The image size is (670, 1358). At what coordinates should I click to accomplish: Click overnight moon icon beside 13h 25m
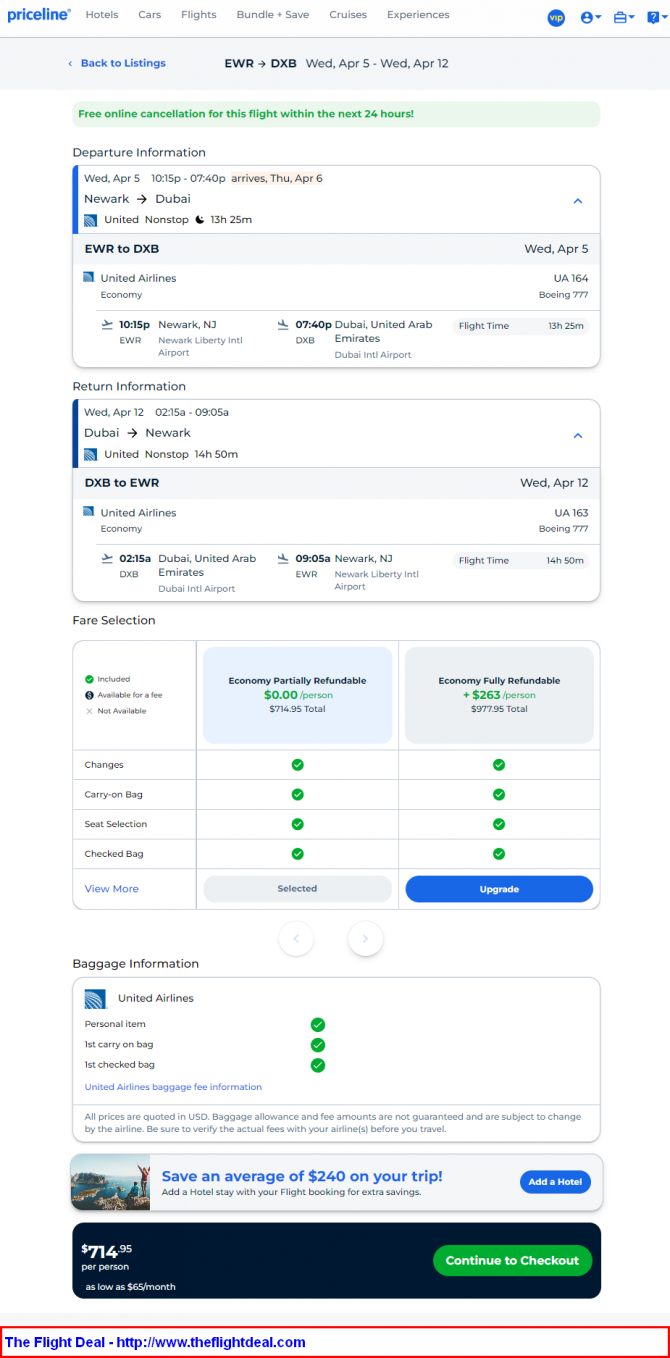coord(200,219)
